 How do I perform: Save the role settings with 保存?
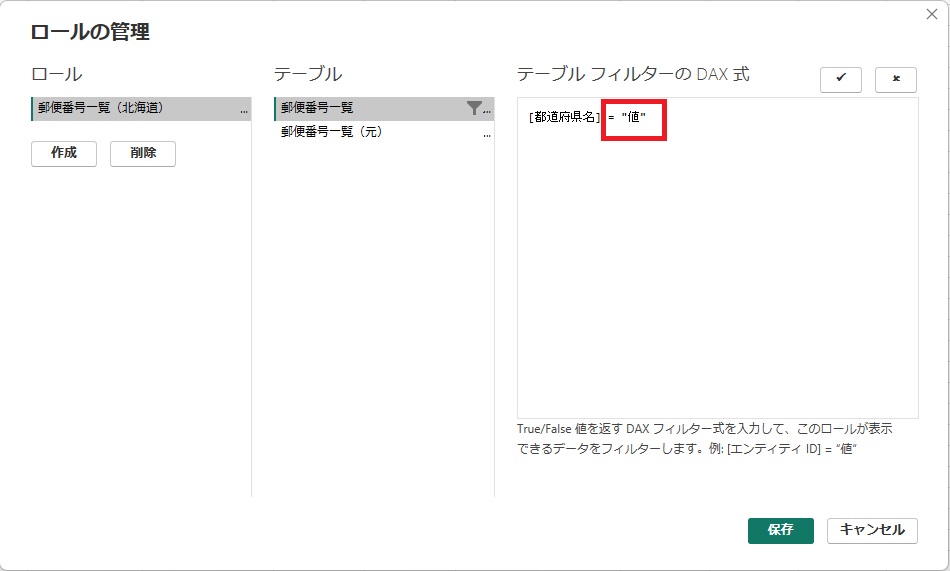(x=780, y=530)
